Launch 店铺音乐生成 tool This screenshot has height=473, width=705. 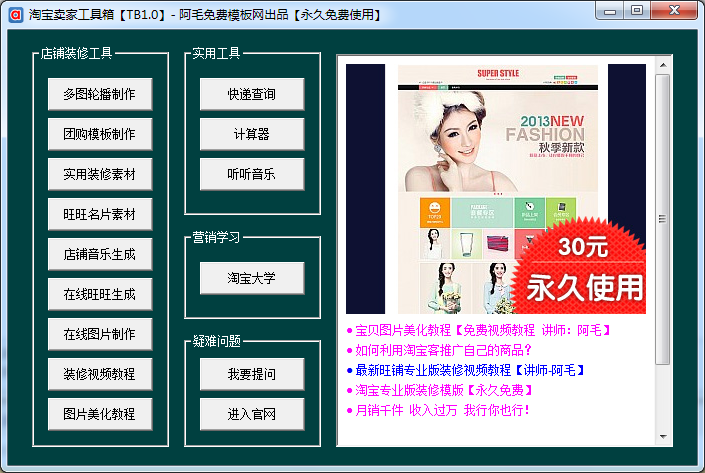(x=100, y=254)
